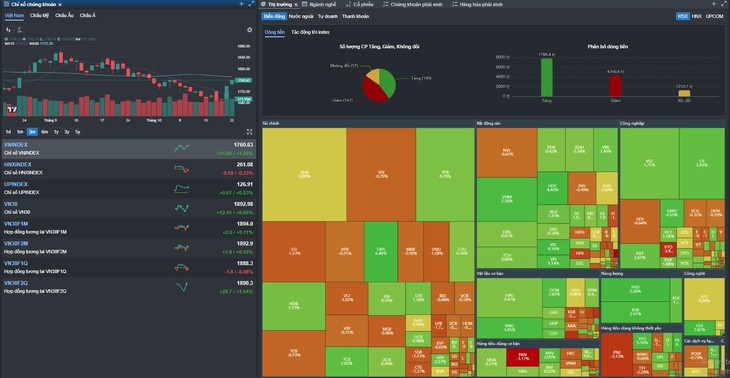Click the NVL heatmap tile

tap(507, 152)
